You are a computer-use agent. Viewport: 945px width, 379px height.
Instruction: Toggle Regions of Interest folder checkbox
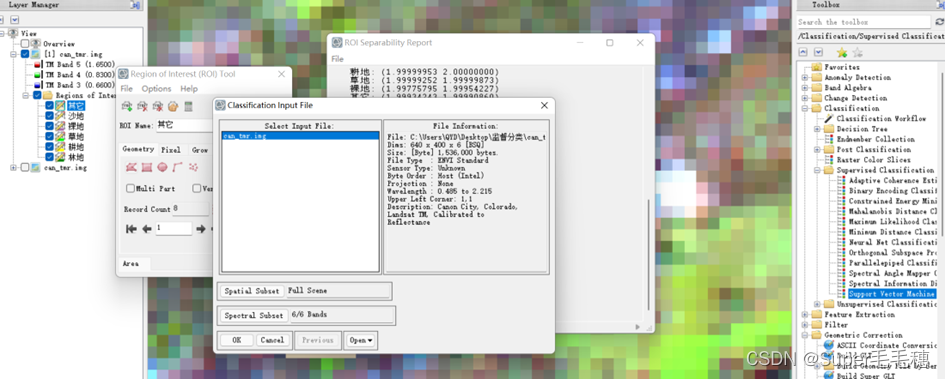pyautogui.click(x=37, y=95)
